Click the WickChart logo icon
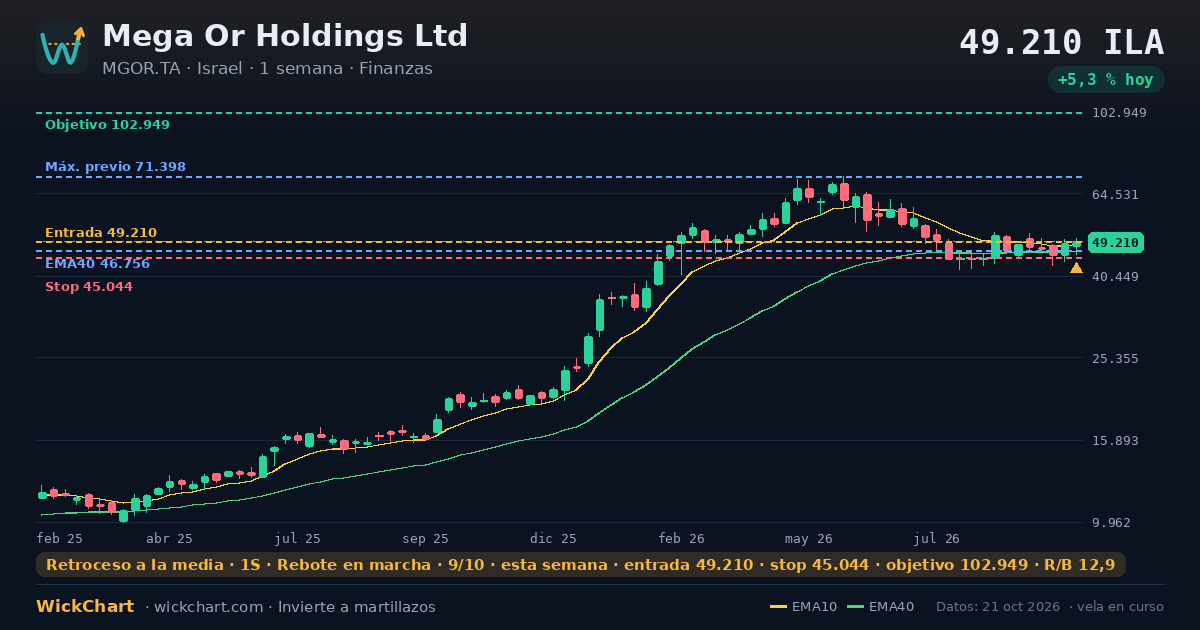The image size is (1200, 630). pos(62,48)
